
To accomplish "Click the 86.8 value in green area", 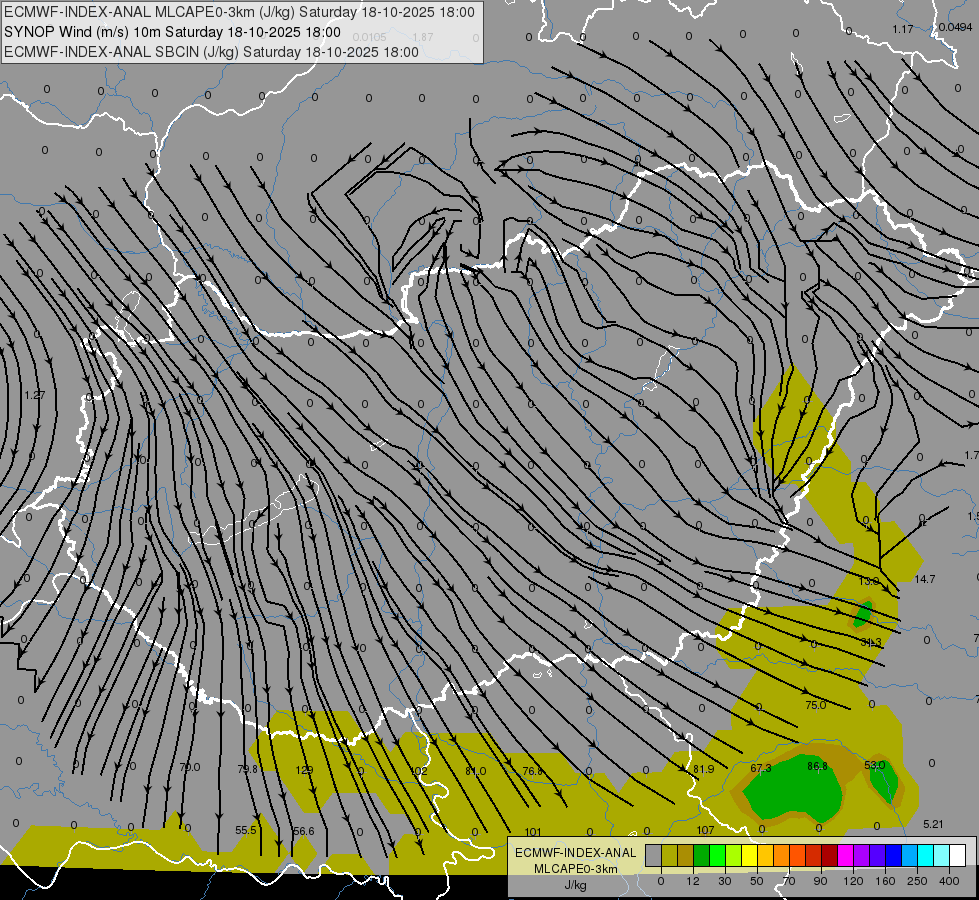I will pos(817,766).
